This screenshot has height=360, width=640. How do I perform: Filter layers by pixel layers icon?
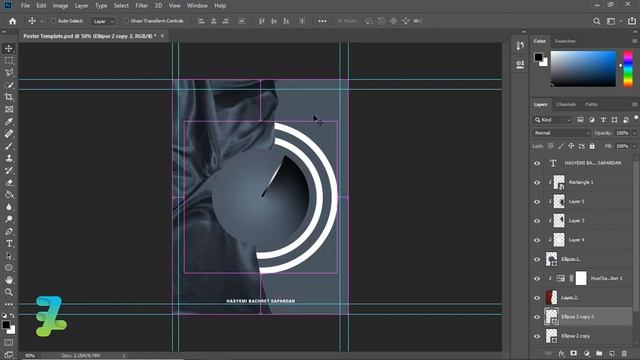click(x=580, y=120)
